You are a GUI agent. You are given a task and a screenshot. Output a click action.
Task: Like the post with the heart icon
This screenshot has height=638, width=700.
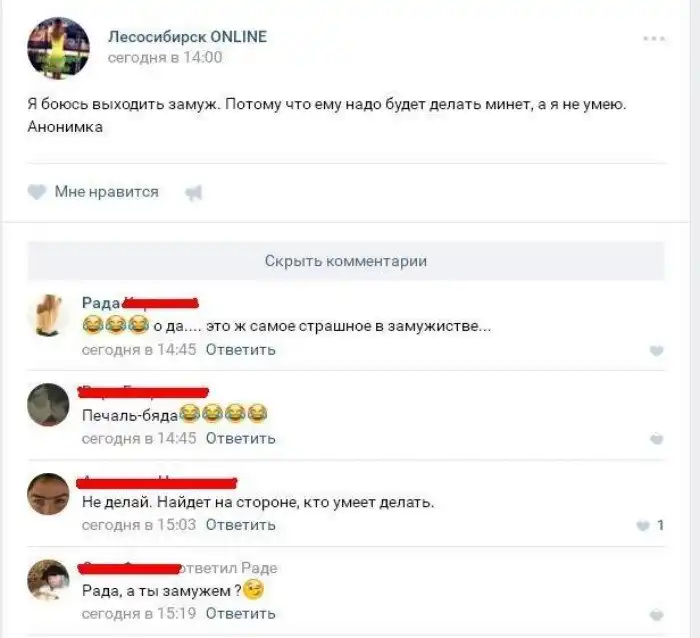pyautogui.click(x=37, y=192)
